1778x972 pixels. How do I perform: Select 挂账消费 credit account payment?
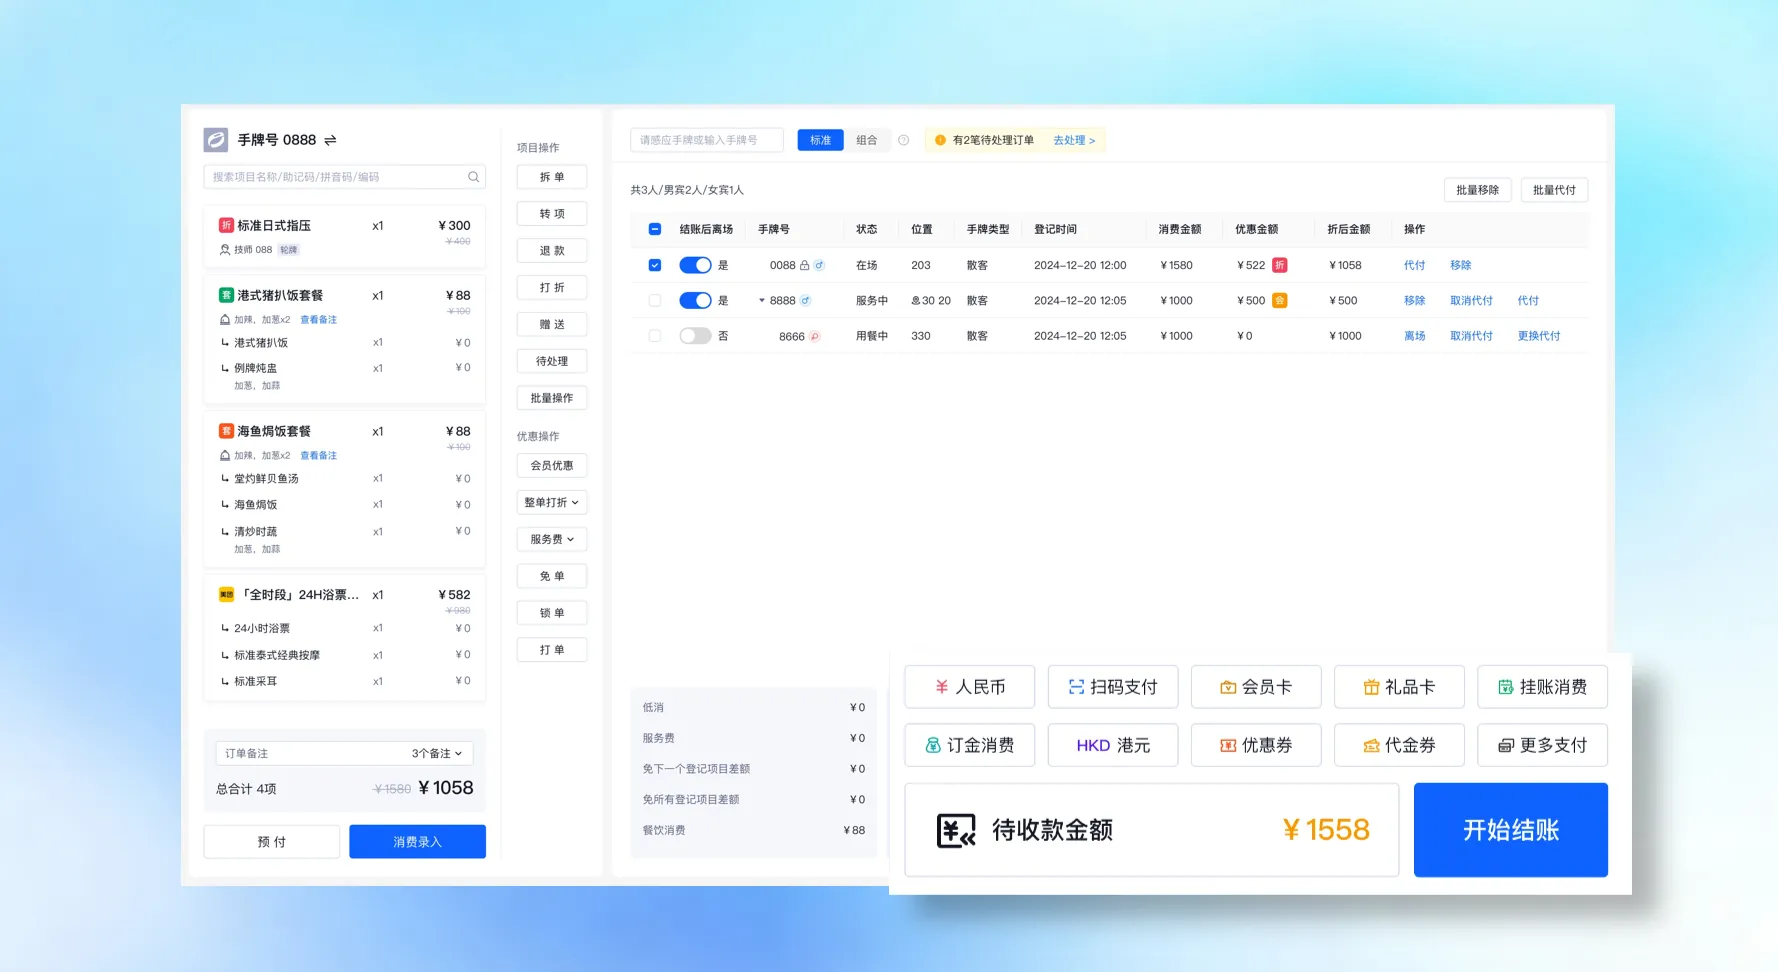tap(1542, 687)
